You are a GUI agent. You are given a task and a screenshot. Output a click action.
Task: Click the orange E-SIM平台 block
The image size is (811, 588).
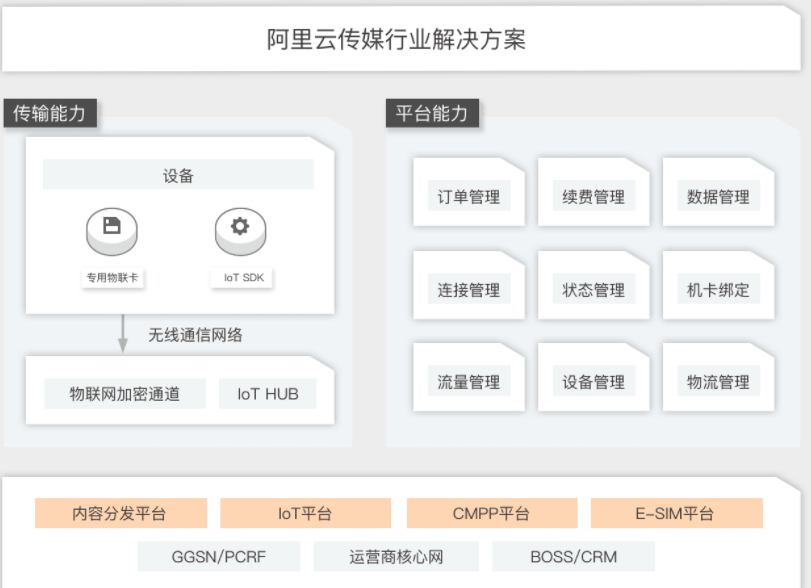pyautogui.click(x=677, y=513)
